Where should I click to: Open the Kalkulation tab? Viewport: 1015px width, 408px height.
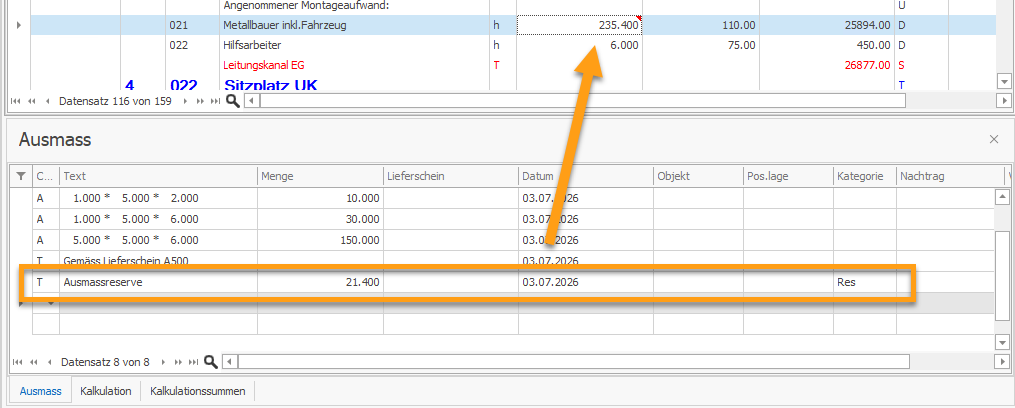106,391
